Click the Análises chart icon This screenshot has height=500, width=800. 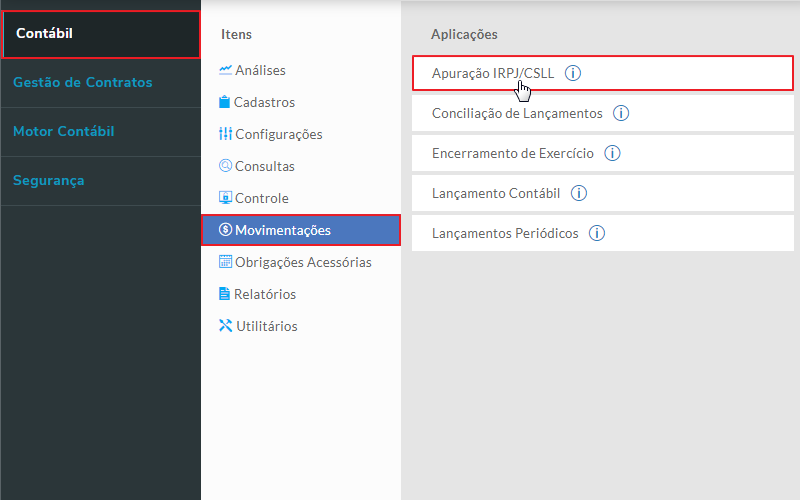point(225,70)
